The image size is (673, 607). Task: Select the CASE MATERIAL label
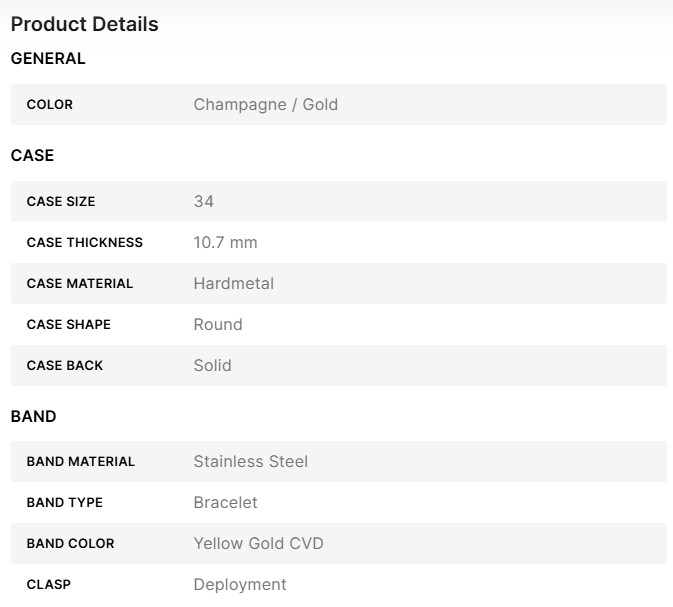point(80,284)
